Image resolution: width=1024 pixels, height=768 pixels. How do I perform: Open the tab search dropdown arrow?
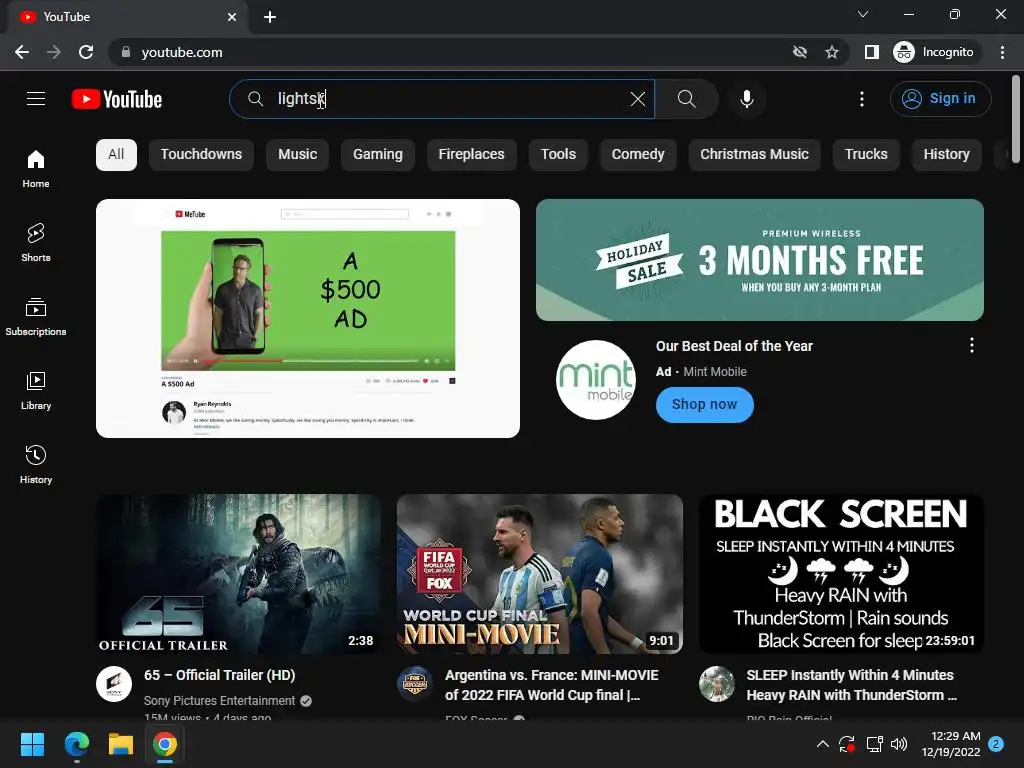863,14
